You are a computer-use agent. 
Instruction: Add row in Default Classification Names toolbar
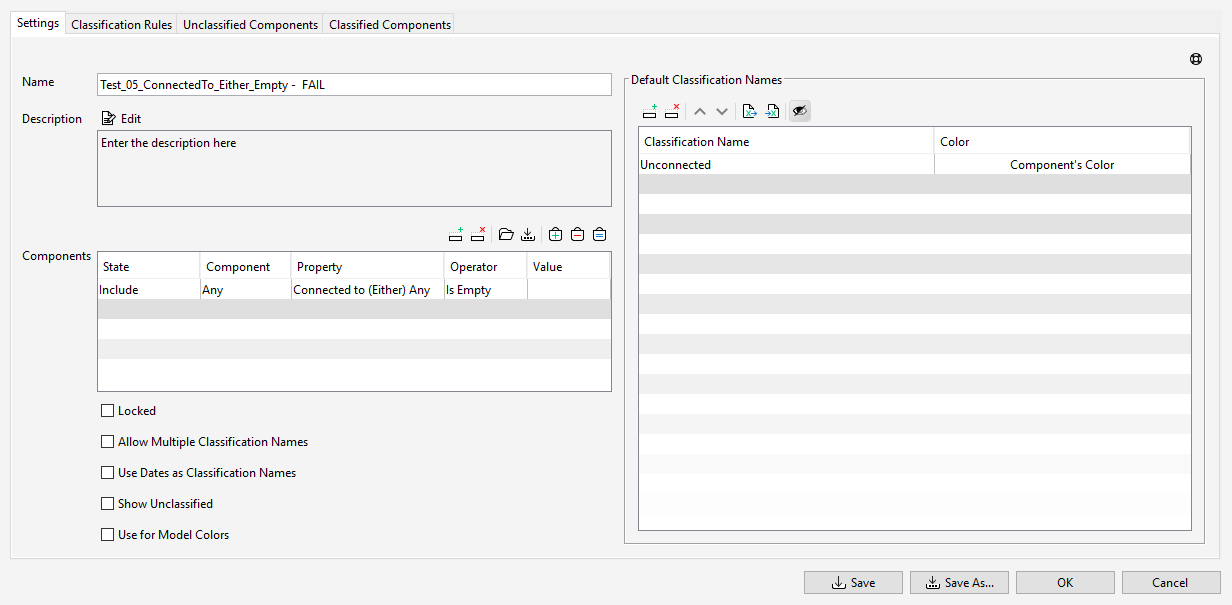click(650, 111)
